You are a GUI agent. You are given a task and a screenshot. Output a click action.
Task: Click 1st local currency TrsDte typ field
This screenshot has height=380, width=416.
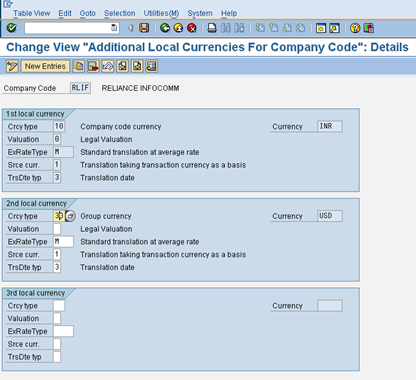click(x=57, y=177)
